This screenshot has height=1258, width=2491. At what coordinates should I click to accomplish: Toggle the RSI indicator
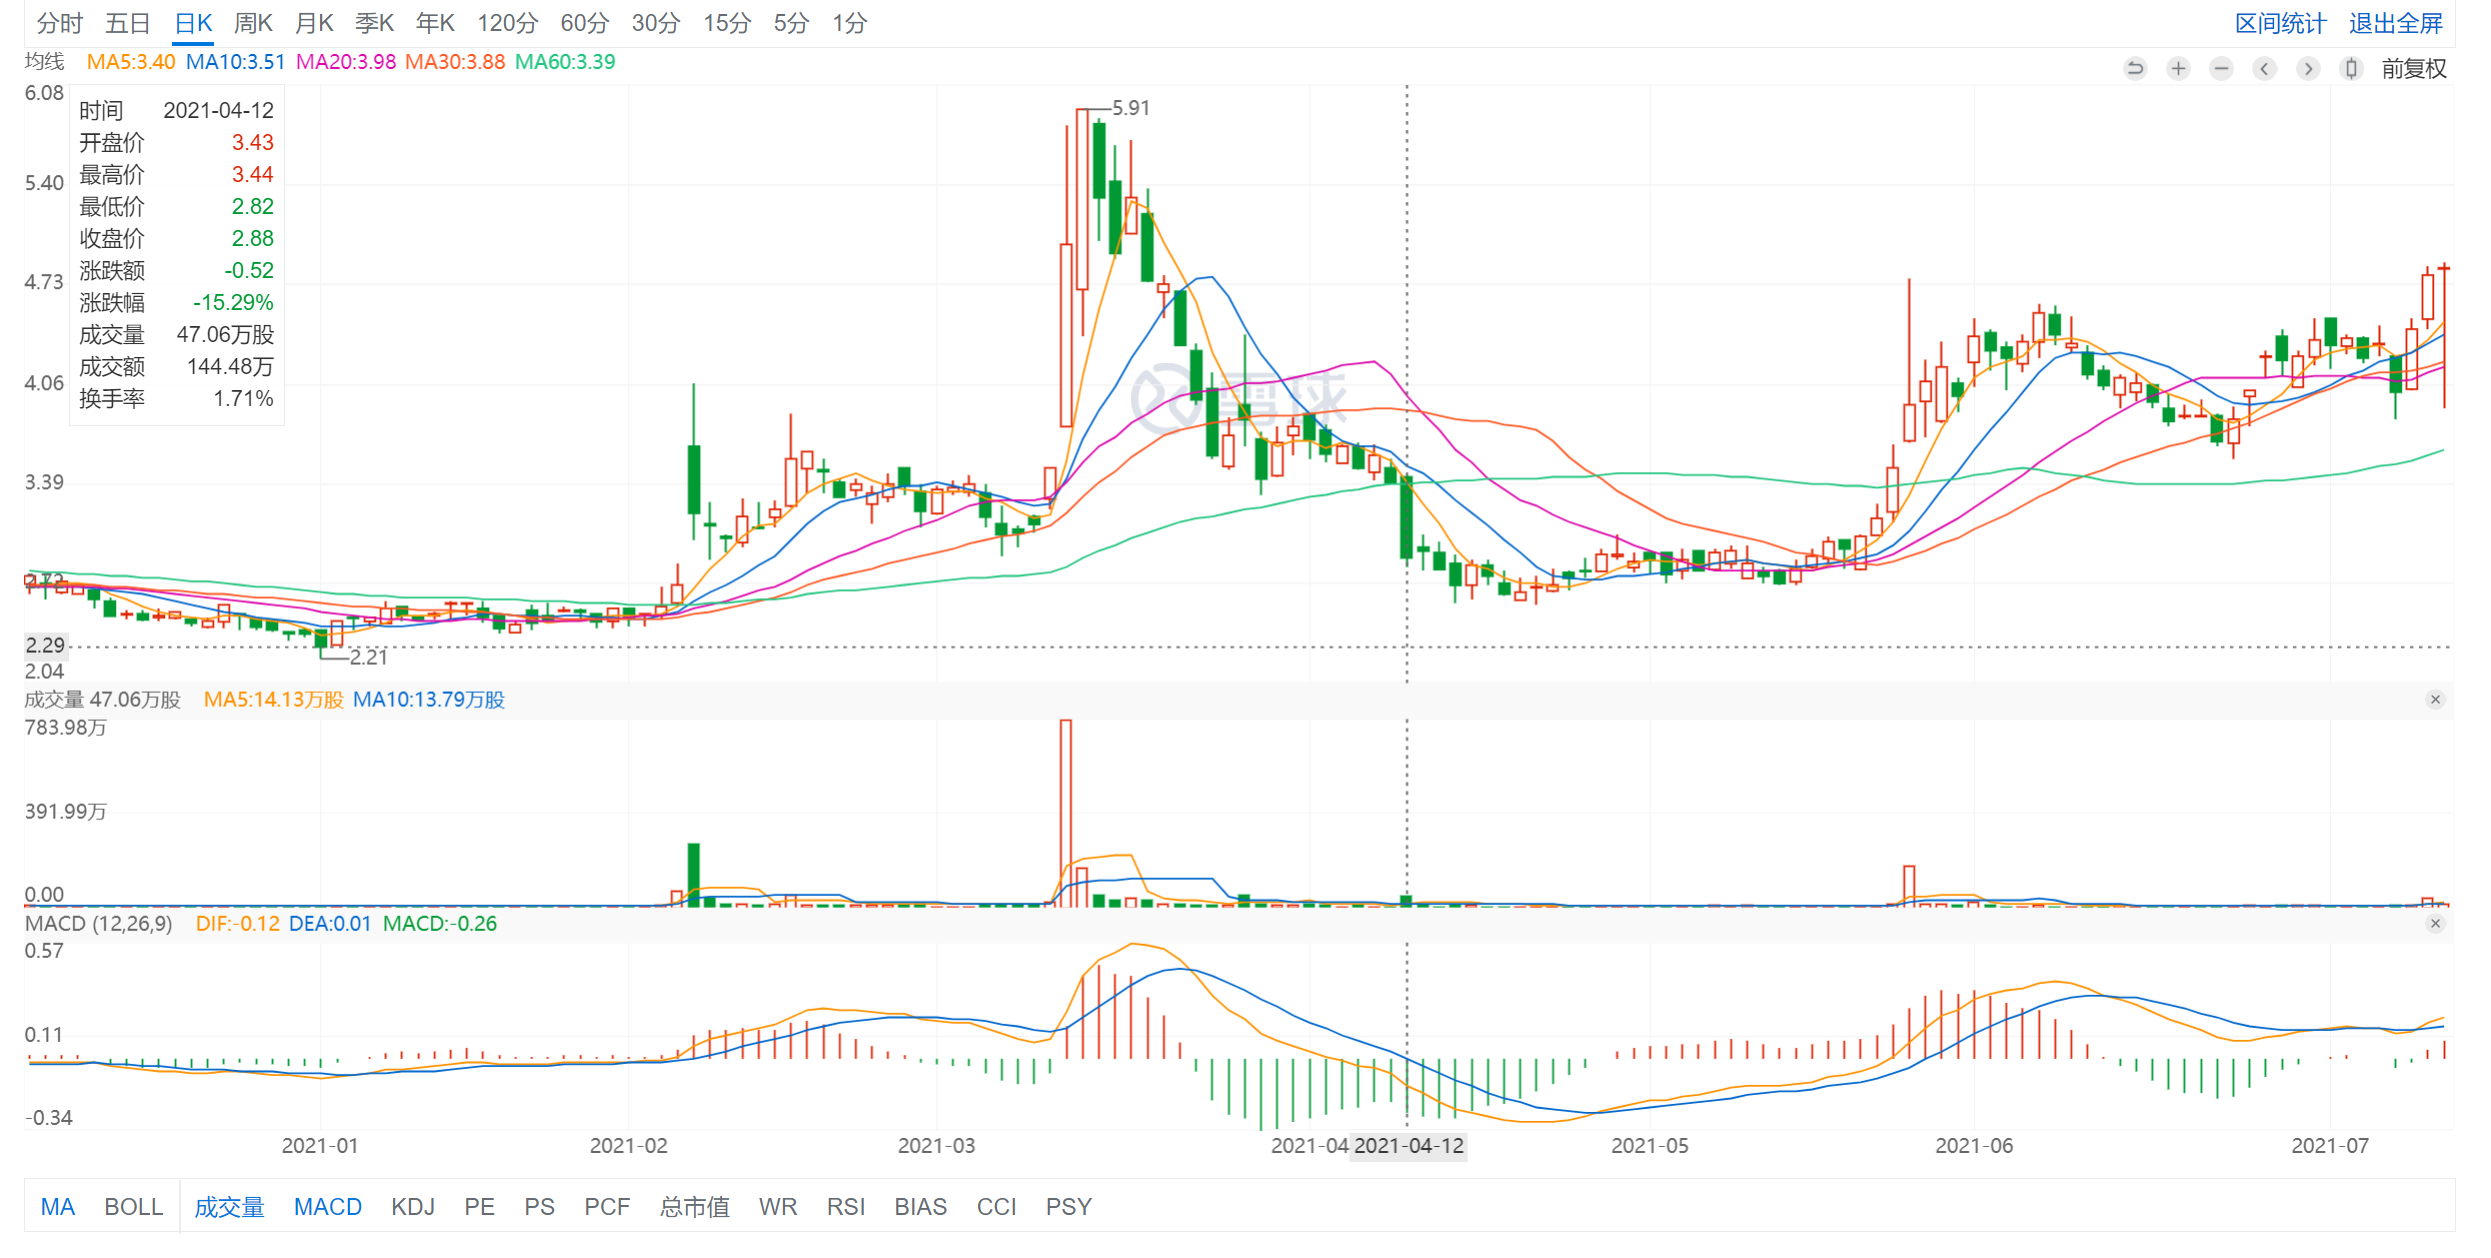tap(845, 1207)
